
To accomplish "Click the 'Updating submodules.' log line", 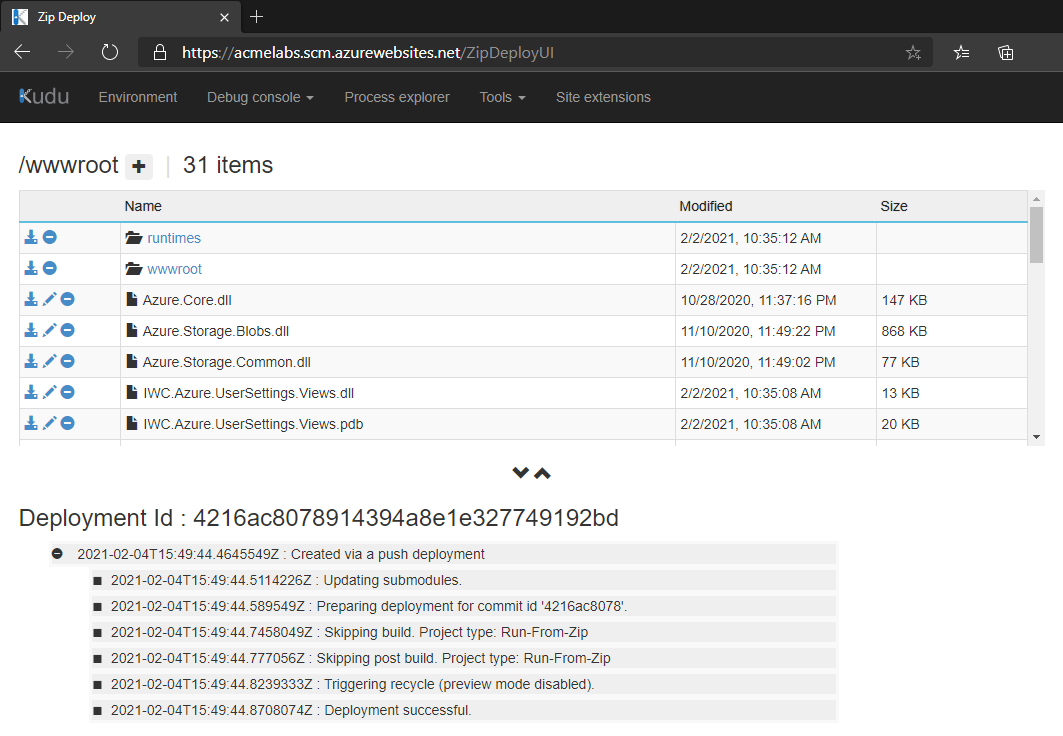I will (463, 580).
